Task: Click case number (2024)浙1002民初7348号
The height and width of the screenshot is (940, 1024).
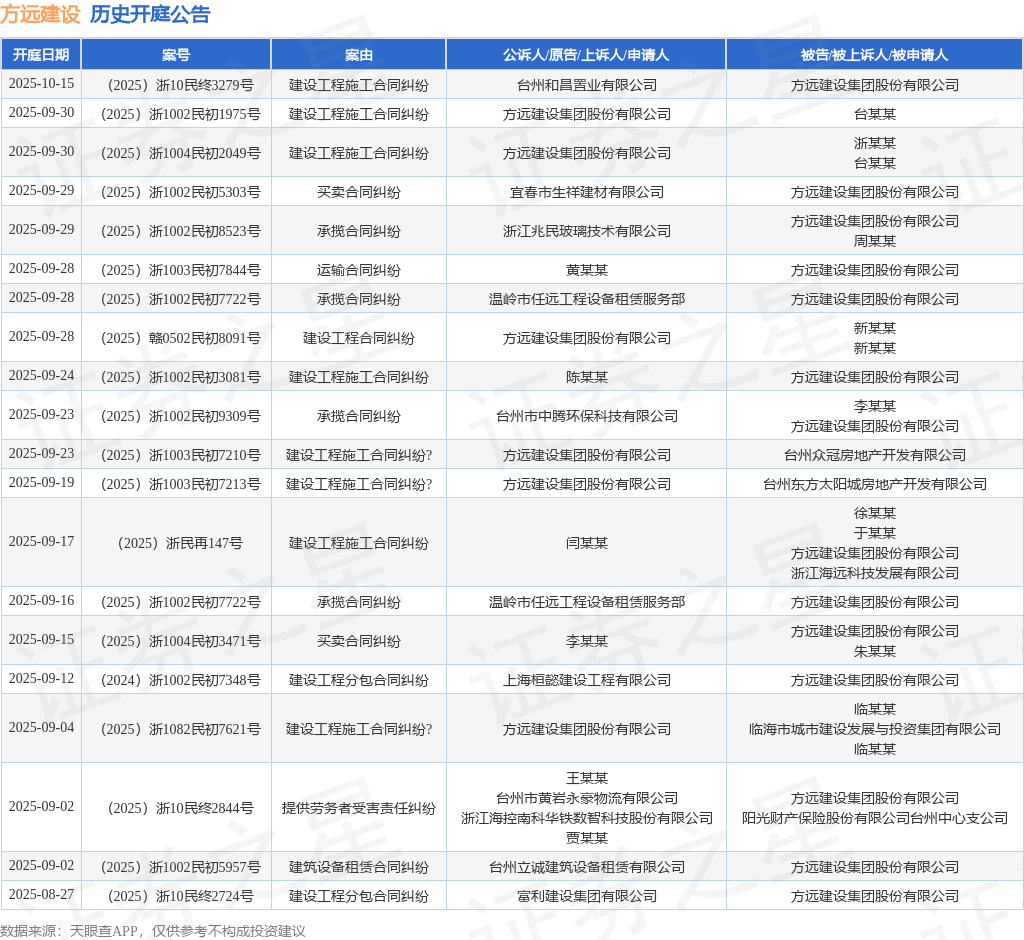Action: [180, 680]
